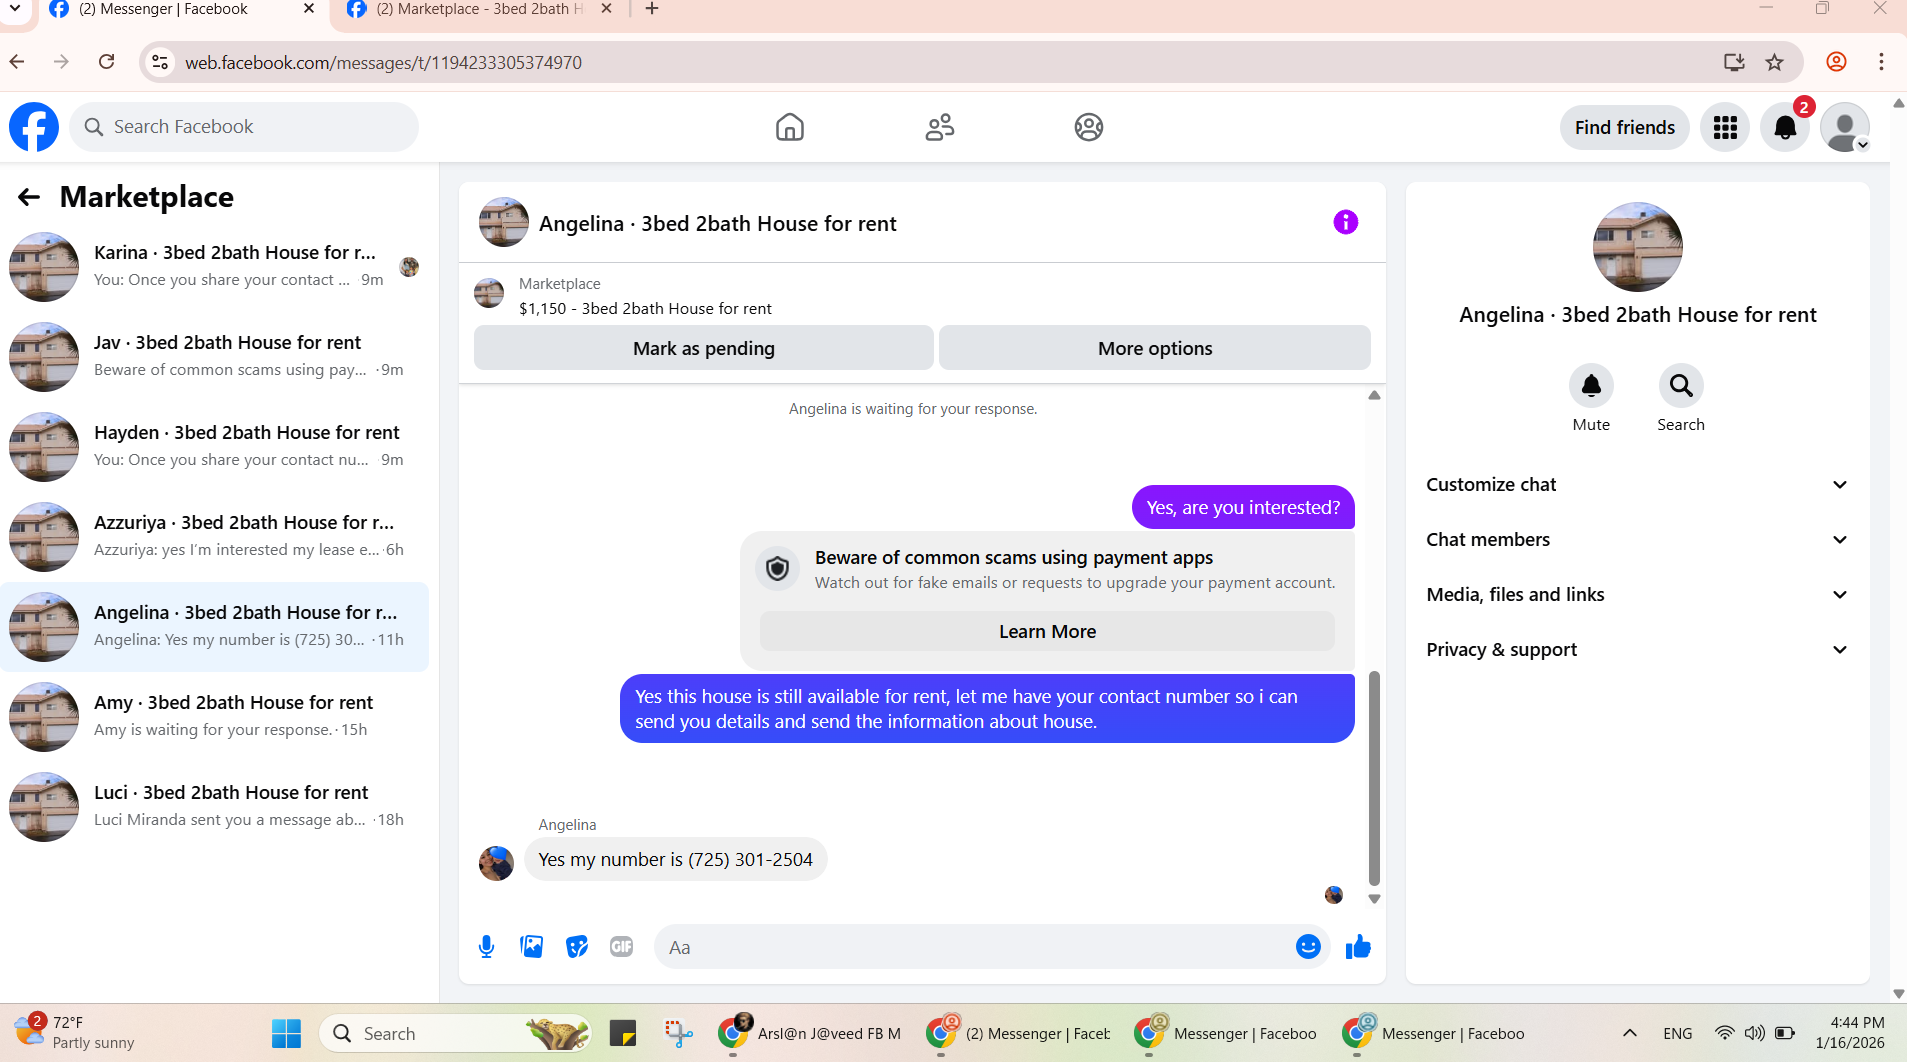1907x1062 pixels.
Task: Open the emoji picker smiley icon
Action: point(1308,946)
